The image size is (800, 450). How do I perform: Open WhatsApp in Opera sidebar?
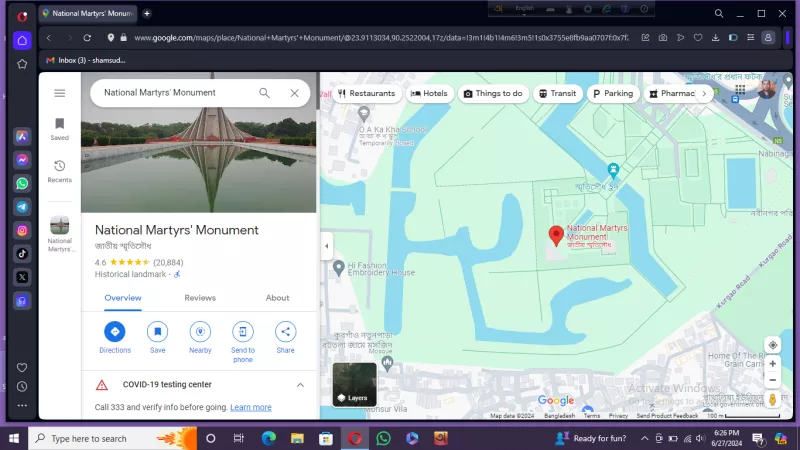[22, 184]
